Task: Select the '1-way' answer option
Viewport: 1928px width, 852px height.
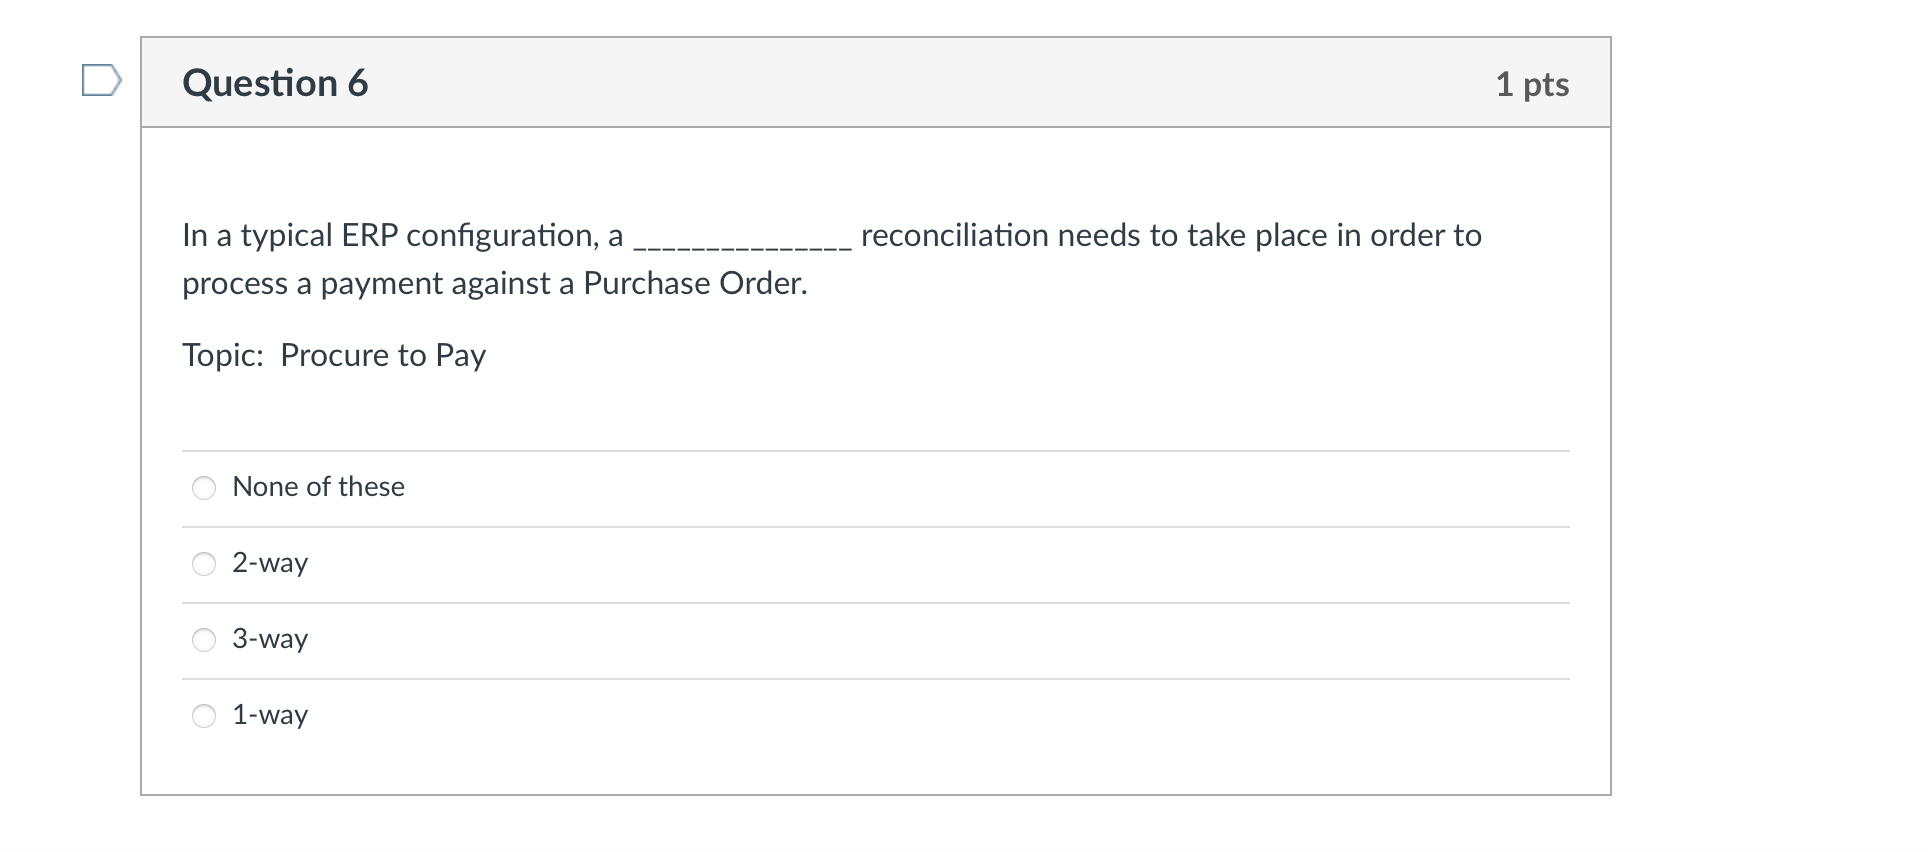Action: click(x=203, y=716)
